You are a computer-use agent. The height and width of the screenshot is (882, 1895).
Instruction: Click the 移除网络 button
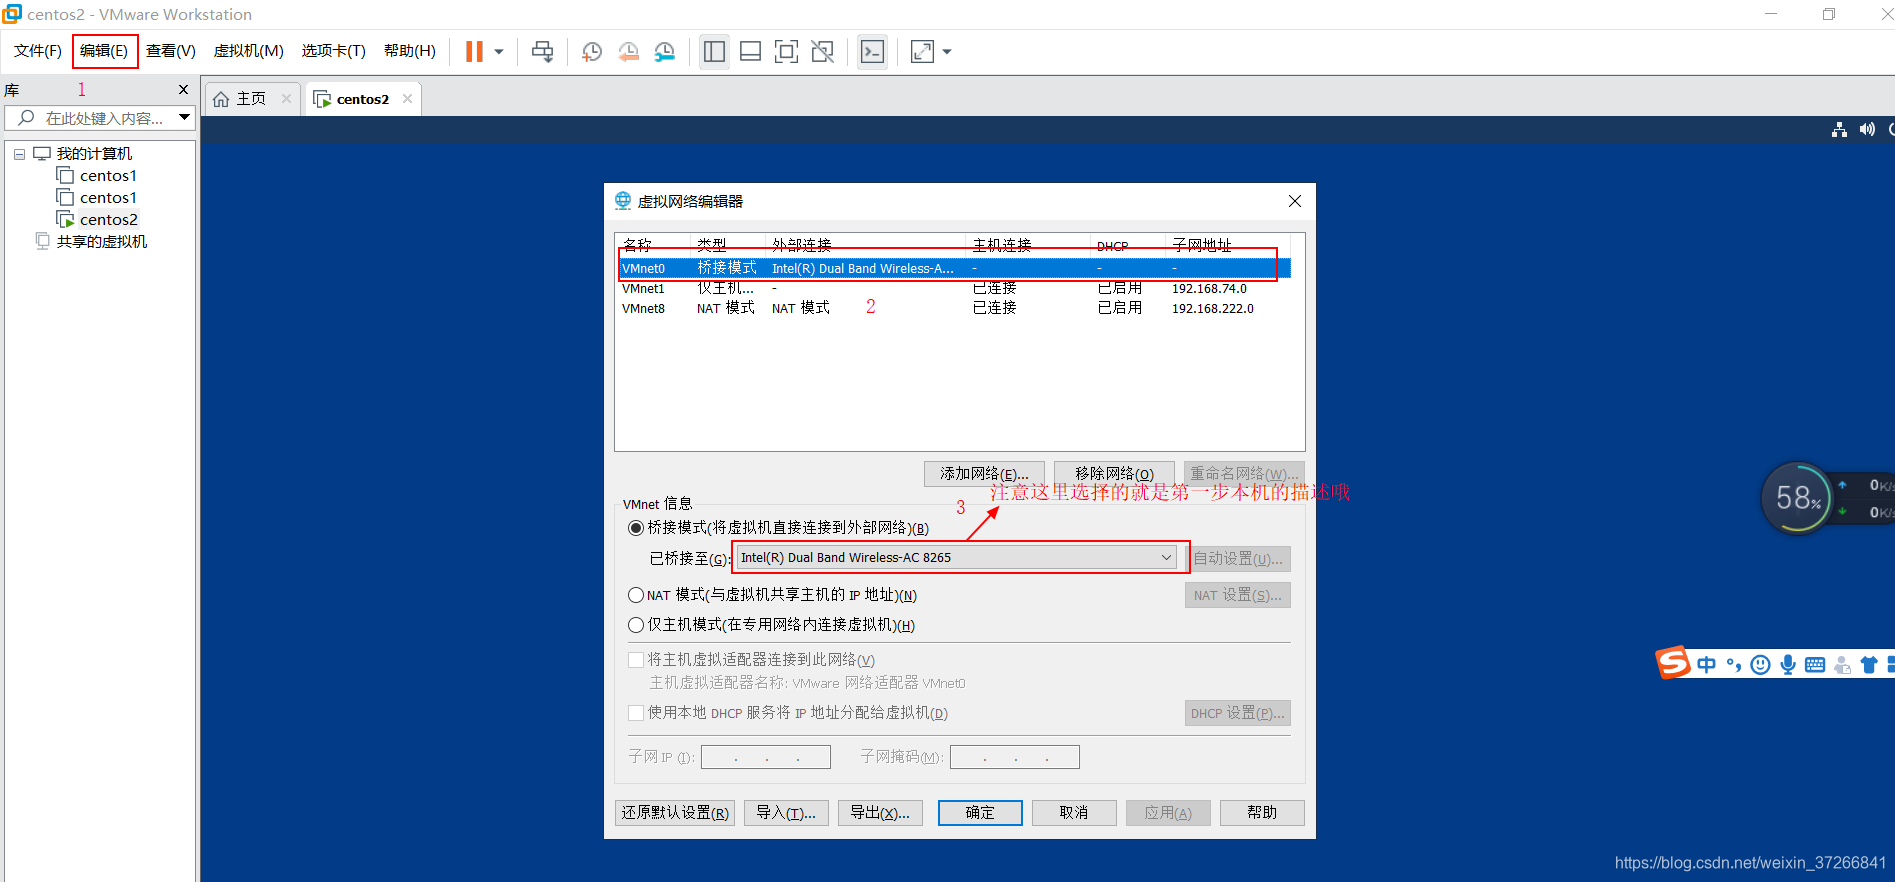pos(1114,474)
